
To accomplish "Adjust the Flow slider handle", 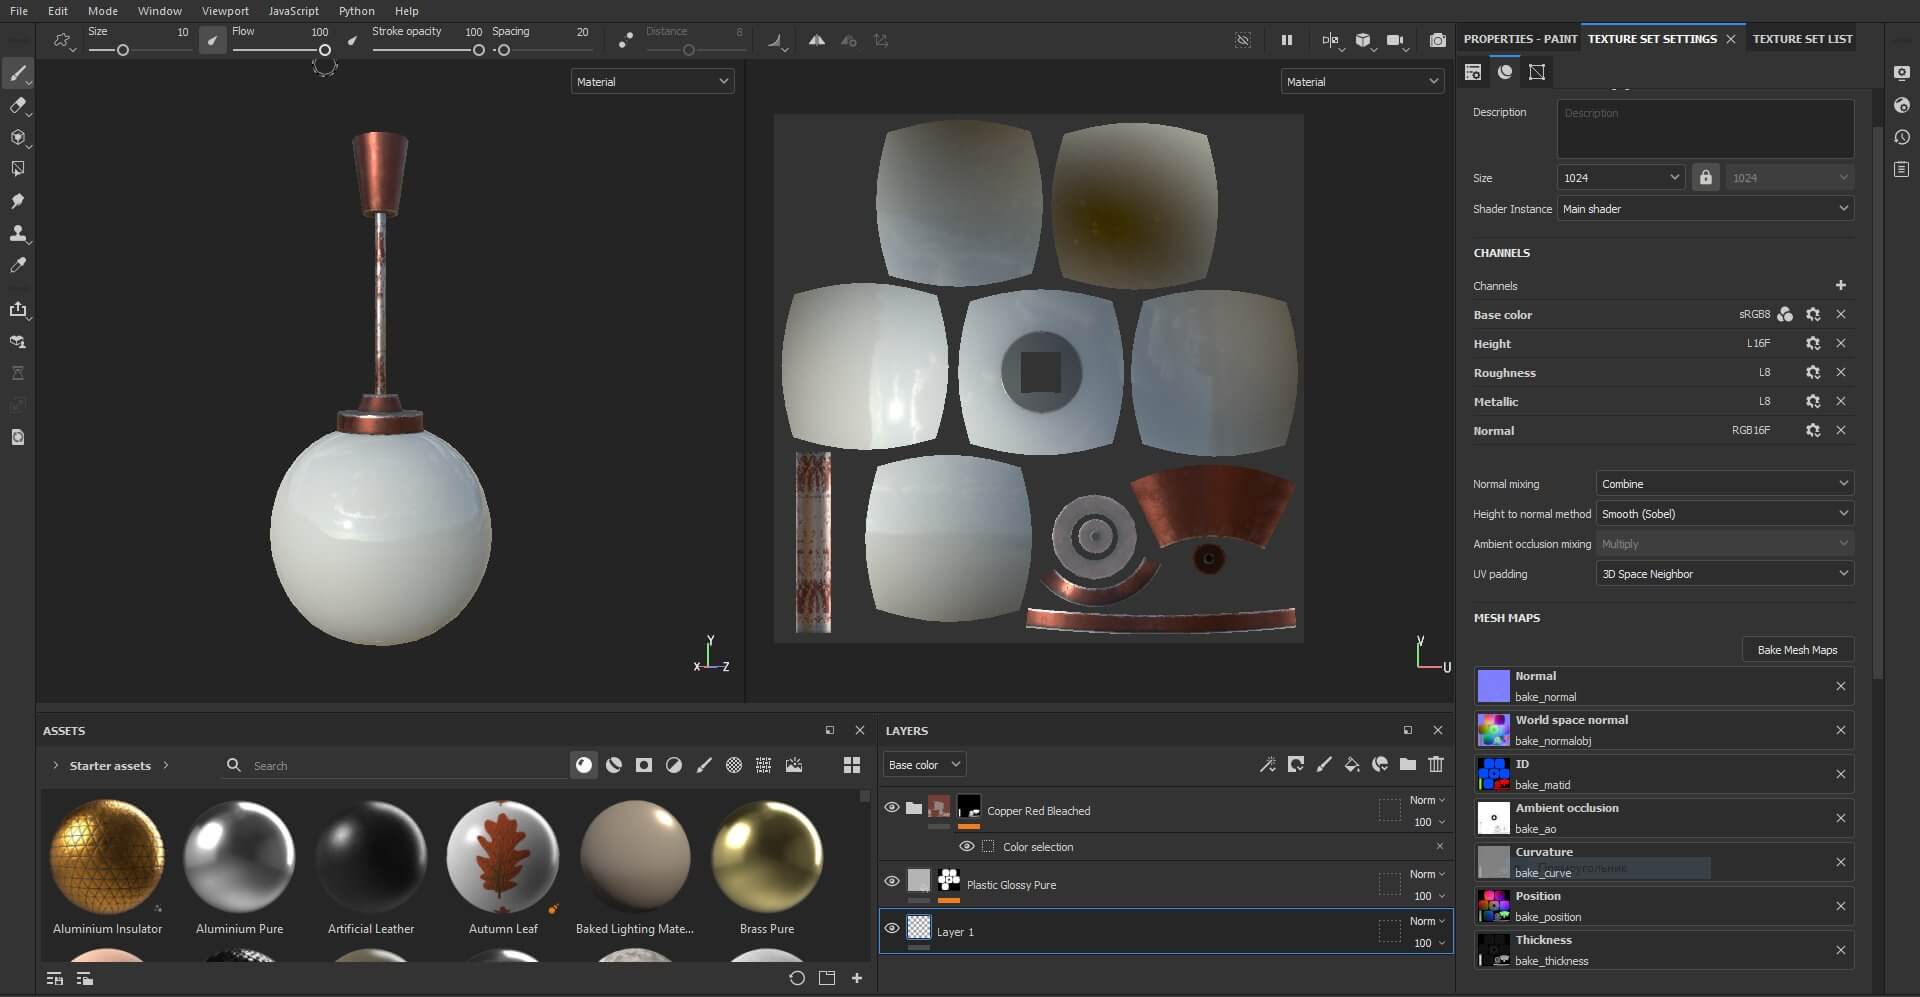I will tap(325, 50).
